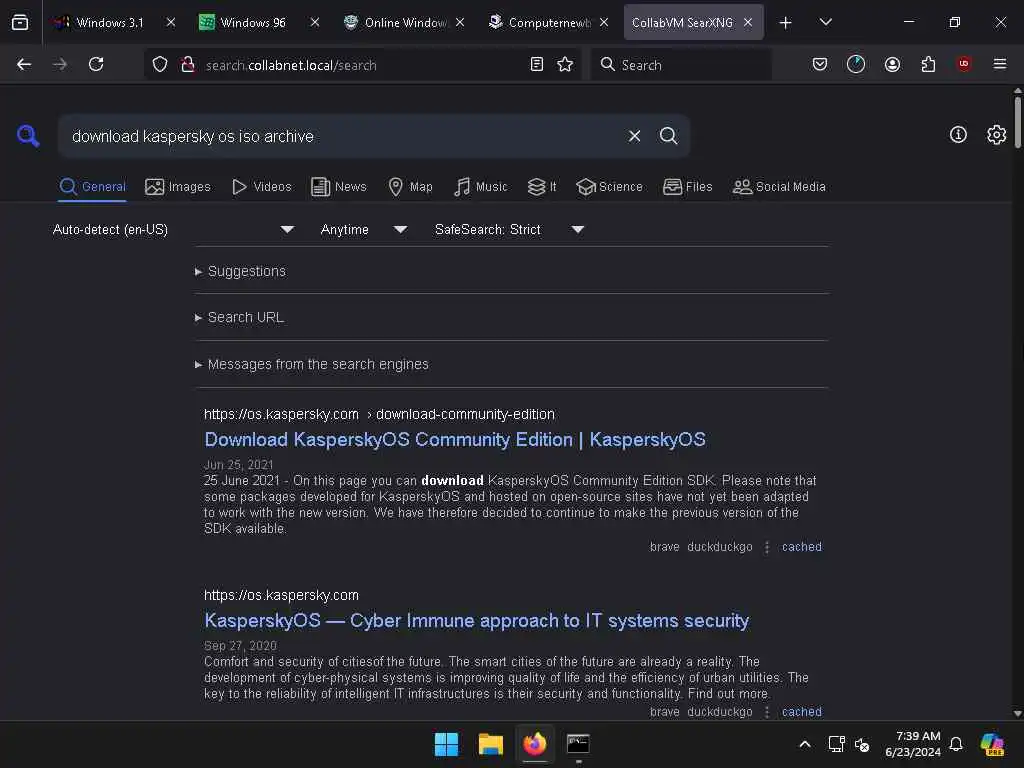
Task: Open the SafeSearch: Strict dropdown
Action: pos(509,230)
